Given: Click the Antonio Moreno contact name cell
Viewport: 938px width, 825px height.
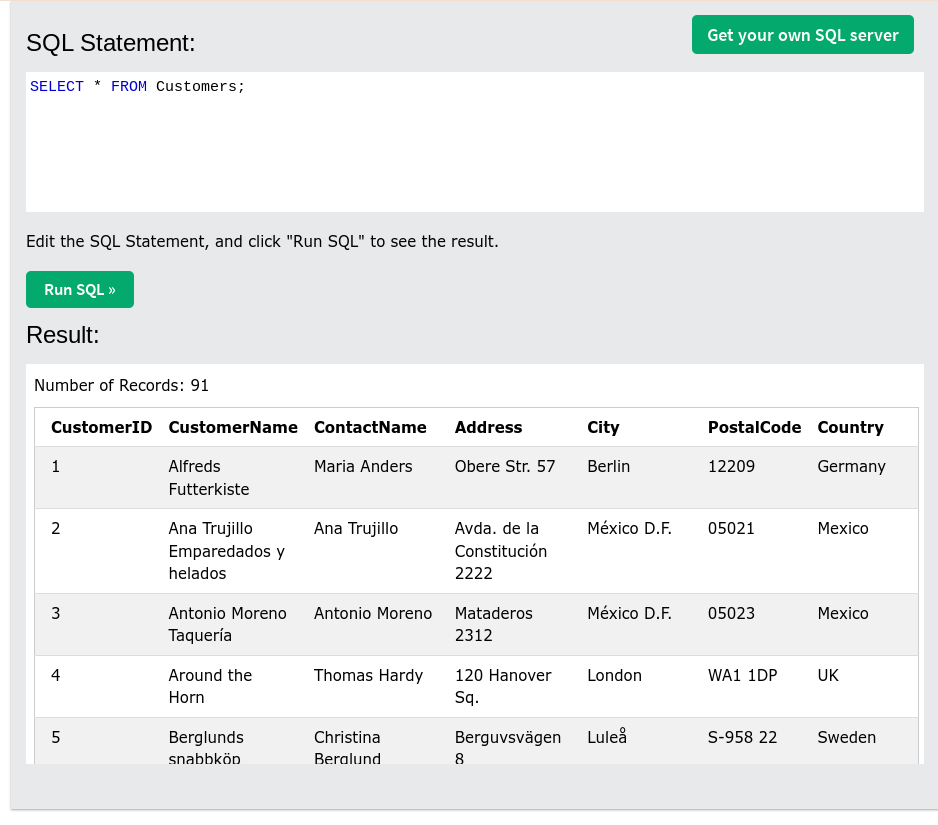Looking at the screenshot, I should pyautogui.click(x=376, y=625).
